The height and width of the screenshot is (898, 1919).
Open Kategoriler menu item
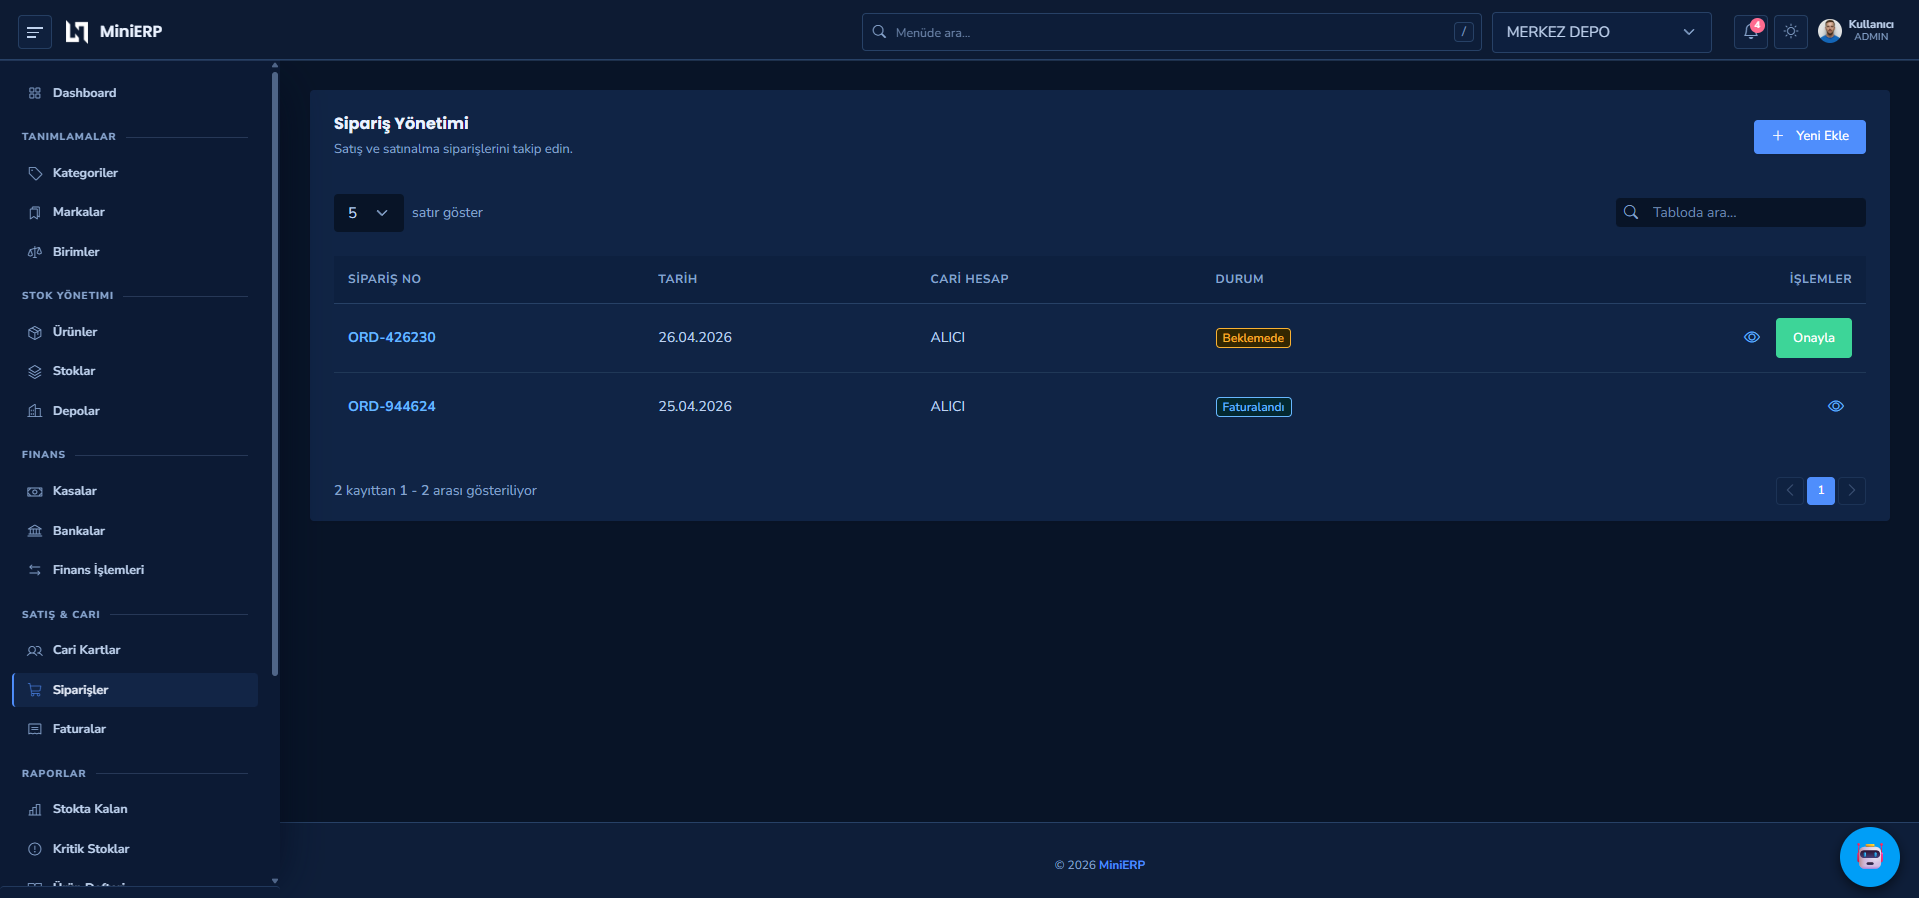tap(135, 173)
